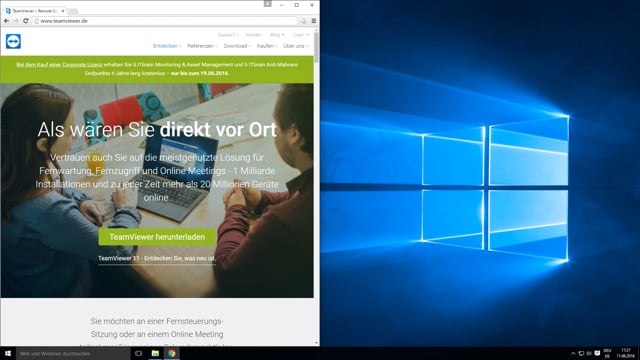Click the volume icon in the system tray
The height and width of the screenshot is (360, 640).
coord(589,353)
